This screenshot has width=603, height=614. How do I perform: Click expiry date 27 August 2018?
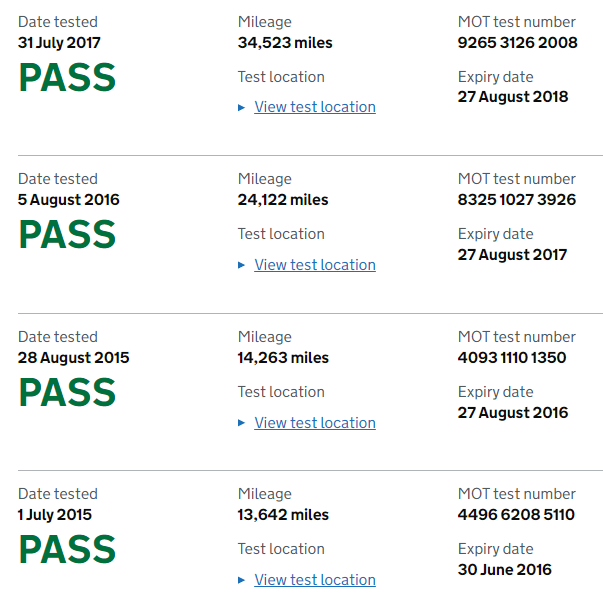pos(513,97)
